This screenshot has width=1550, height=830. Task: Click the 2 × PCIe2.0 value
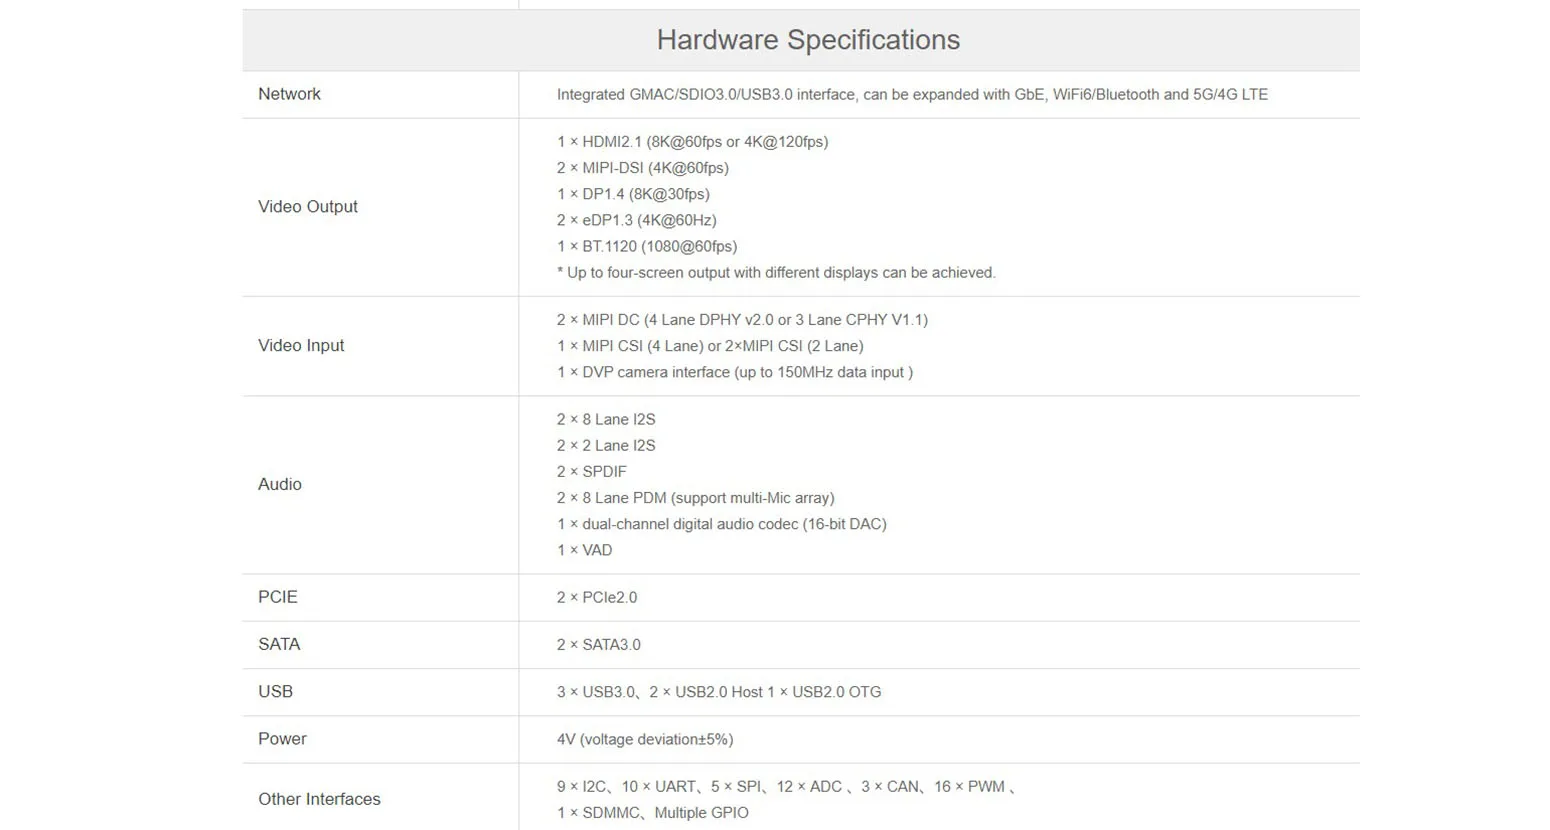click(x=596, y=598)
